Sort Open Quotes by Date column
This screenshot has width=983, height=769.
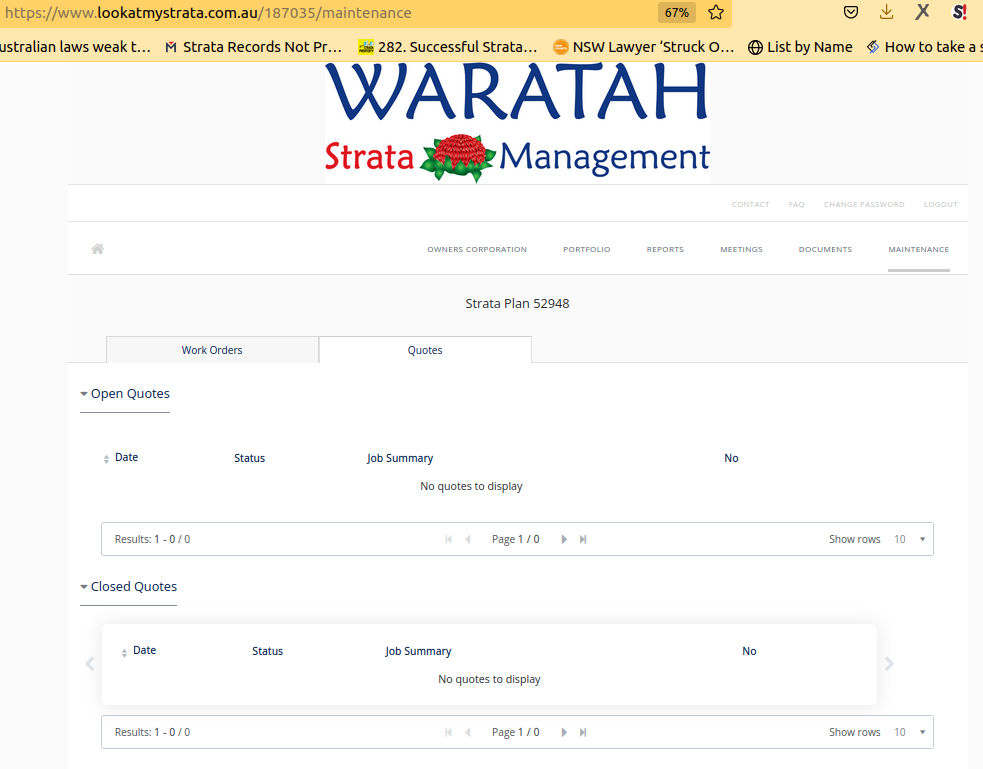[x=120, y=458]
